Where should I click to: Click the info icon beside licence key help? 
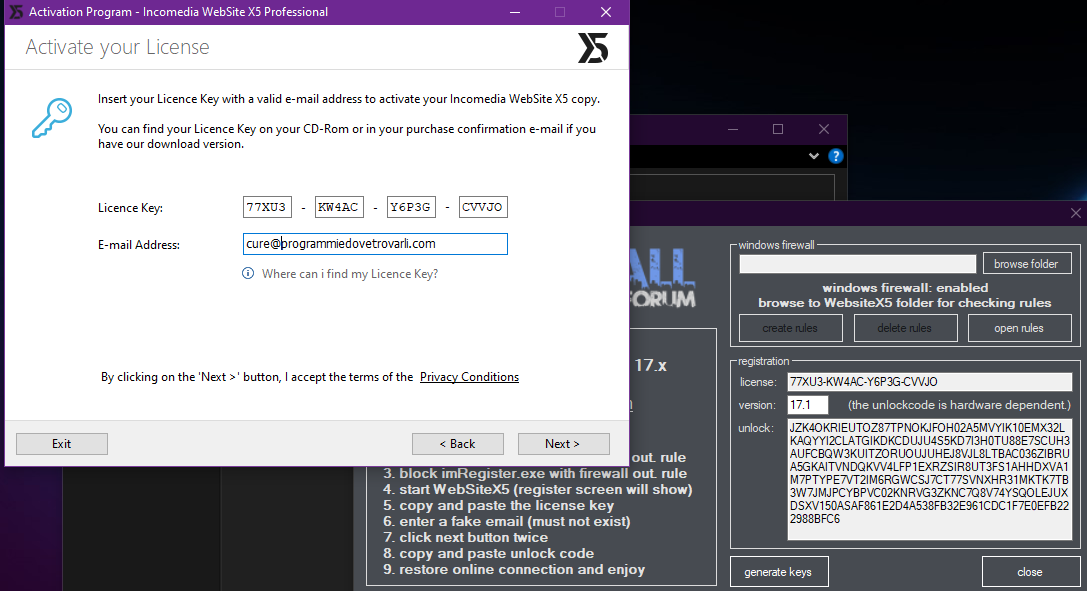click(x=247, y=274)
